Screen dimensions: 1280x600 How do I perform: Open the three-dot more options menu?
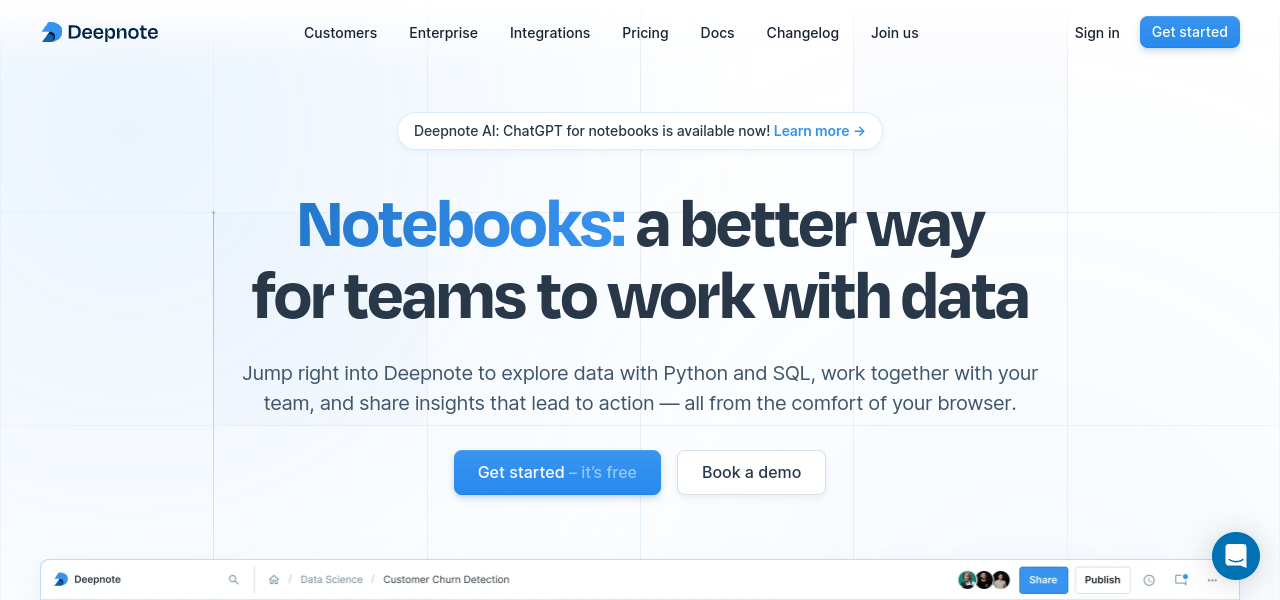pyautogui.click(x=1213, y=580)
